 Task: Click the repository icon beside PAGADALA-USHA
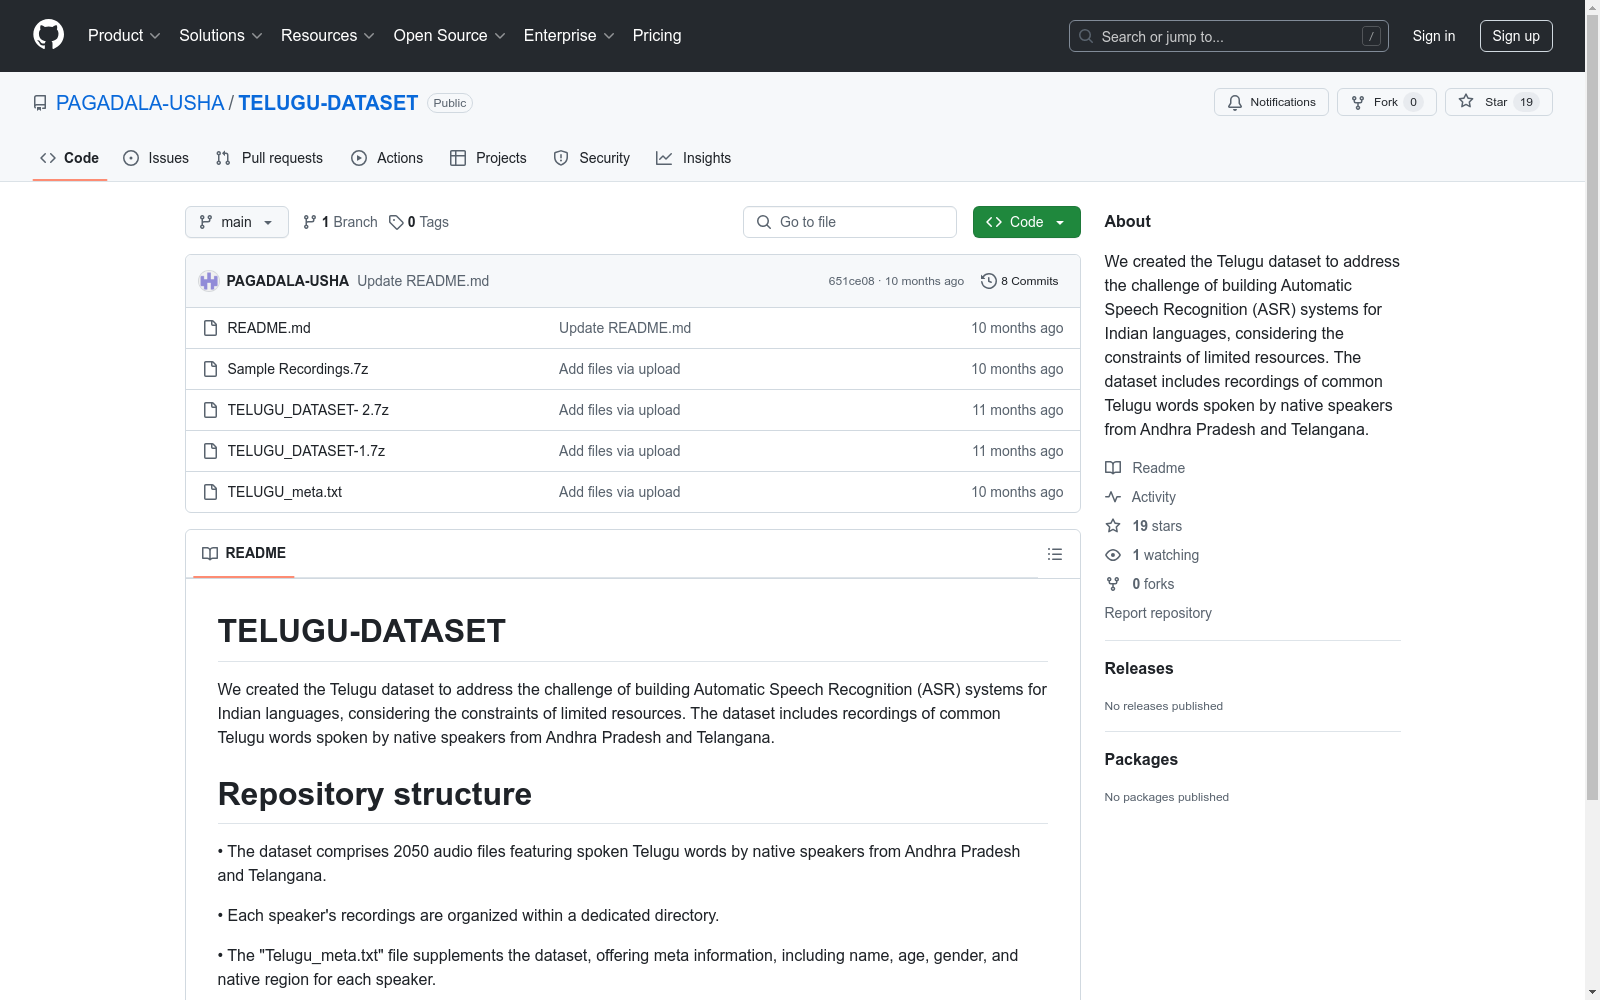[40, 103]
